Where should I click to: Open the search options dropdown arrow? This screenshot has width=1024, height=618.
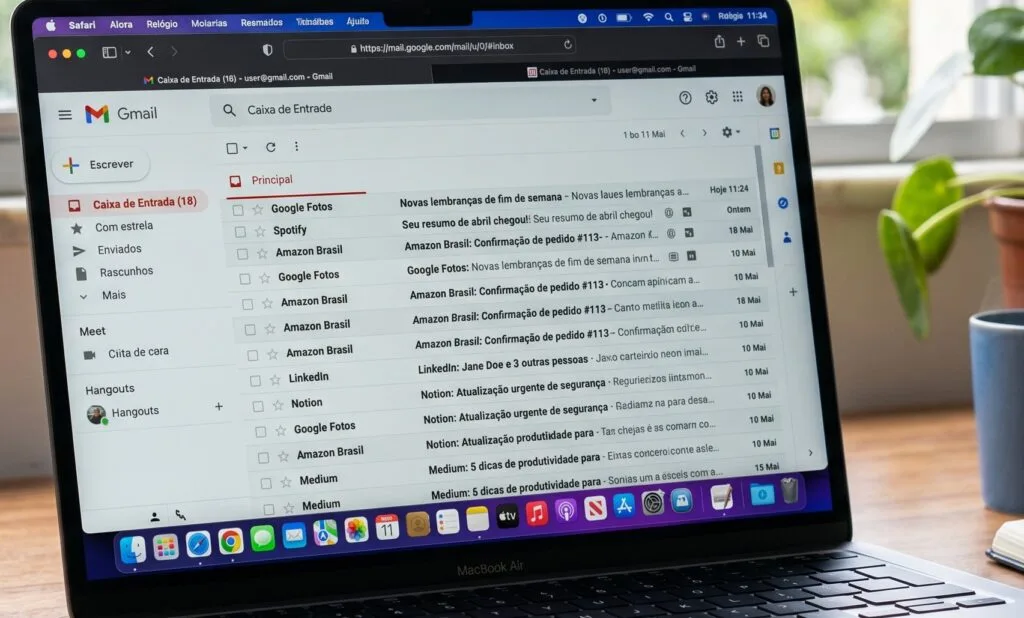point(594,100)
